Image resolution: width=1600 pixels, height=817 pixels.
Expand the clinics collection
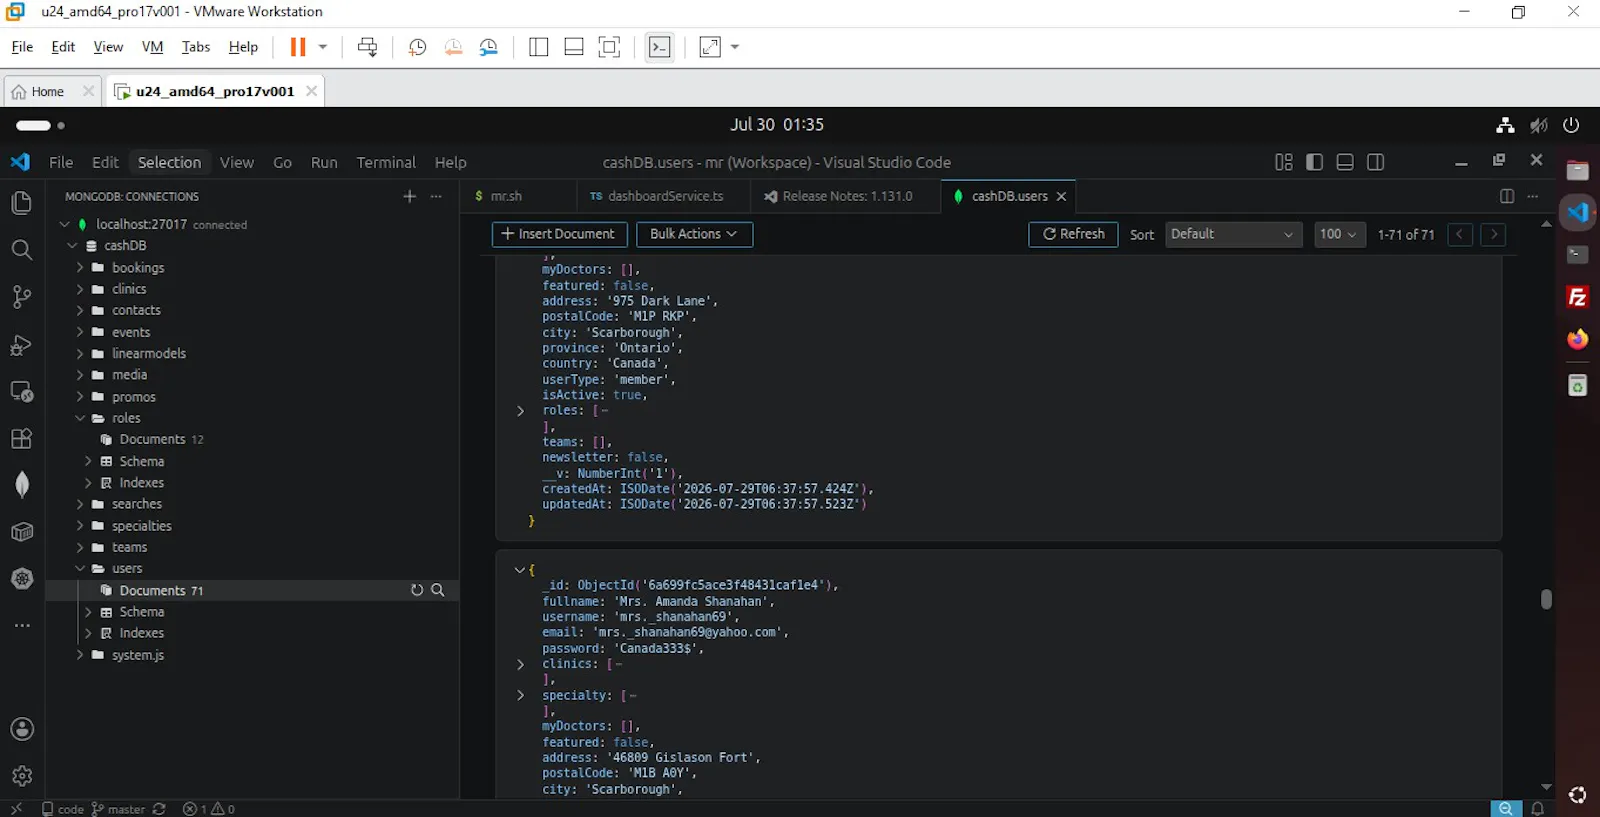[x=80, y=289]
